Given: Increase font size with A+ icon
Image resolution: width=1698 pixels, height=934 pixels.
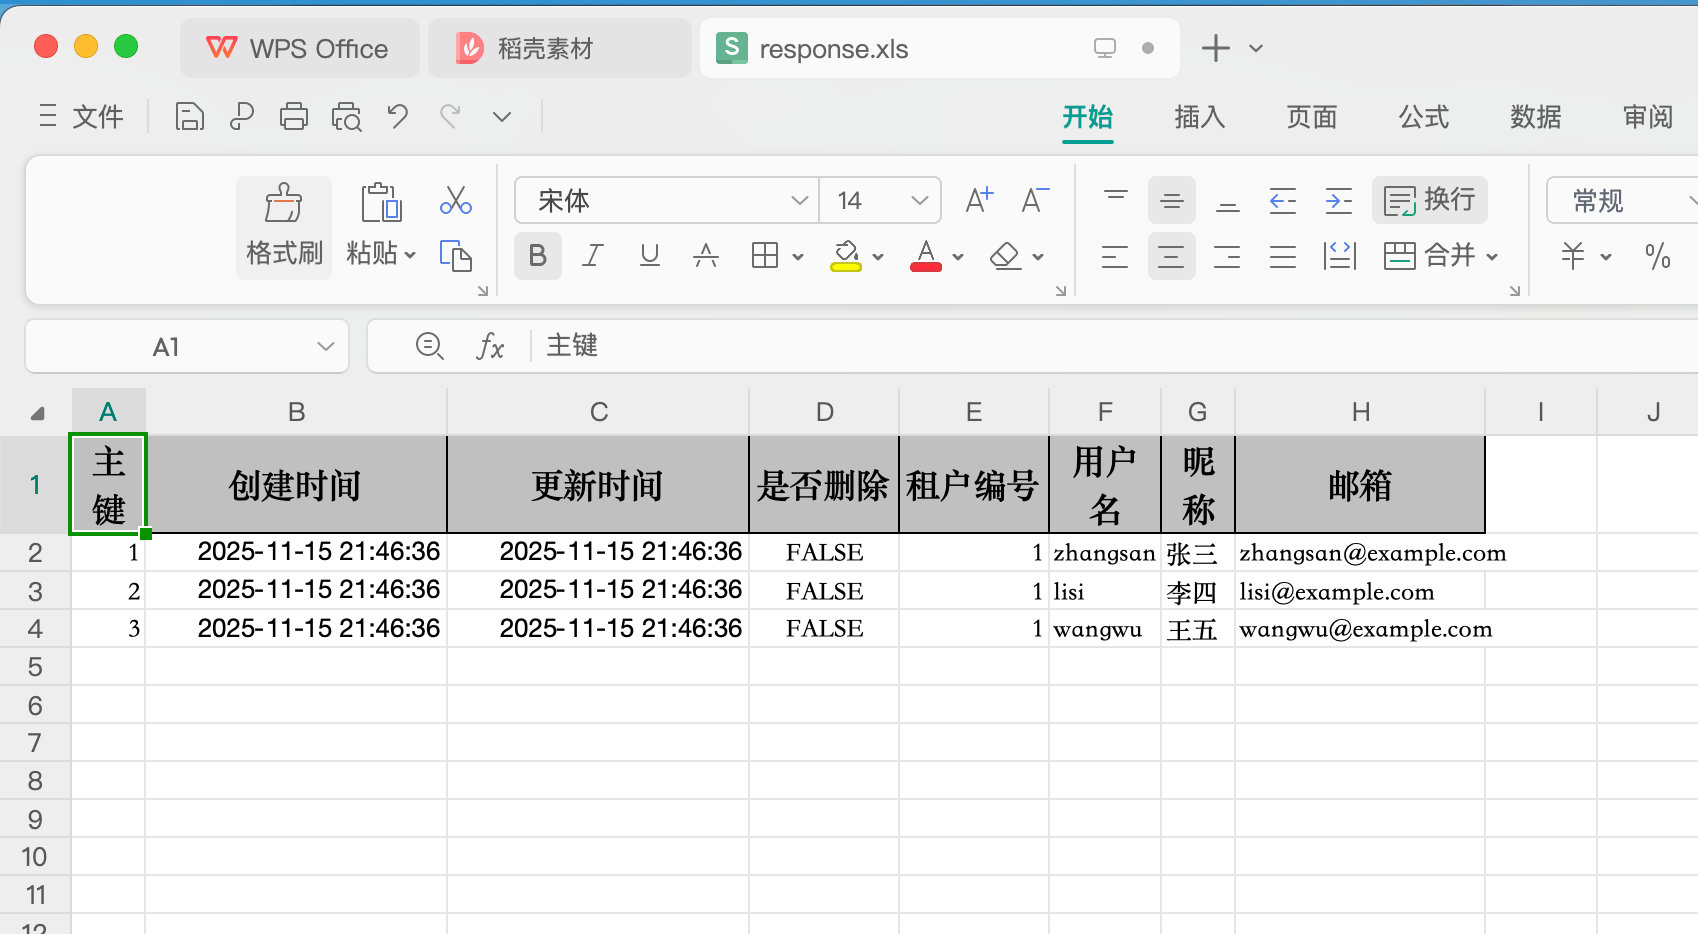Looking at the screenshot, I should (979, 201).
